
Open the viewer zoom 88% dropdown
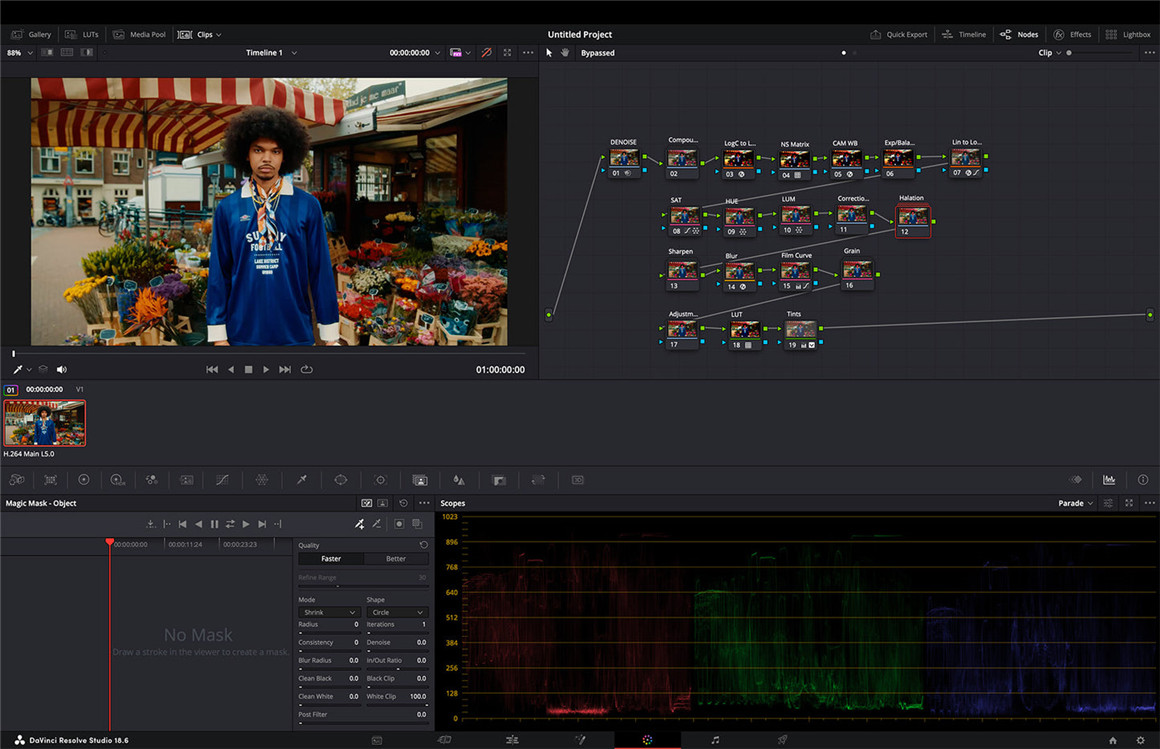click(18, 53)
